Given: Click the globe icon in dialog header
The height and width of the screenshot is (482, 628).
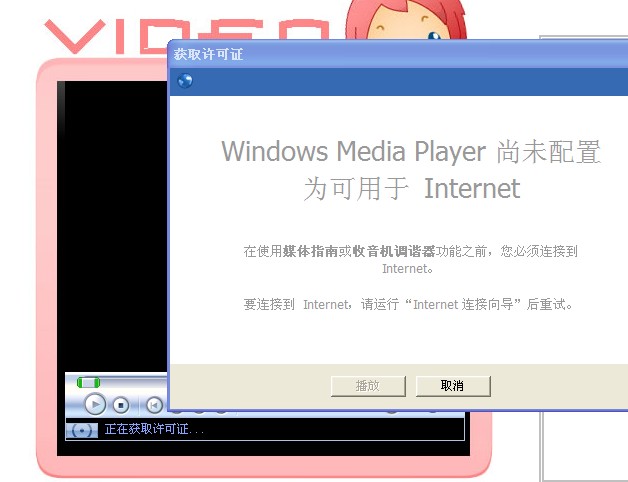Looking at the screenshot, I should (x=185, y=81).
